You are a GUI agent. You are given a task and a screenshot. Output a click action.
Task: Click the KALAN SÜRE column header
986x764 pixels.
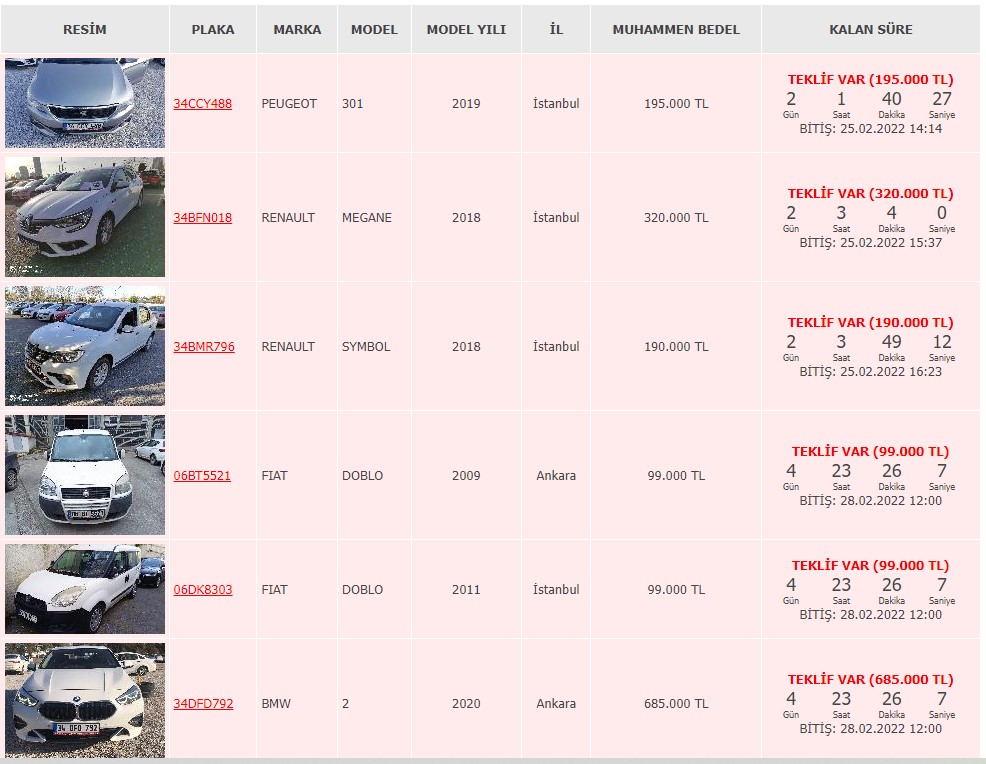(x=871, y=30)
